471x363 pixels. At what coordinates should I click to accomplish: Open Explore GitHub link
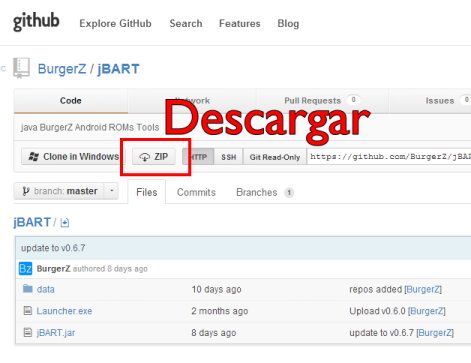coord(115,24)
